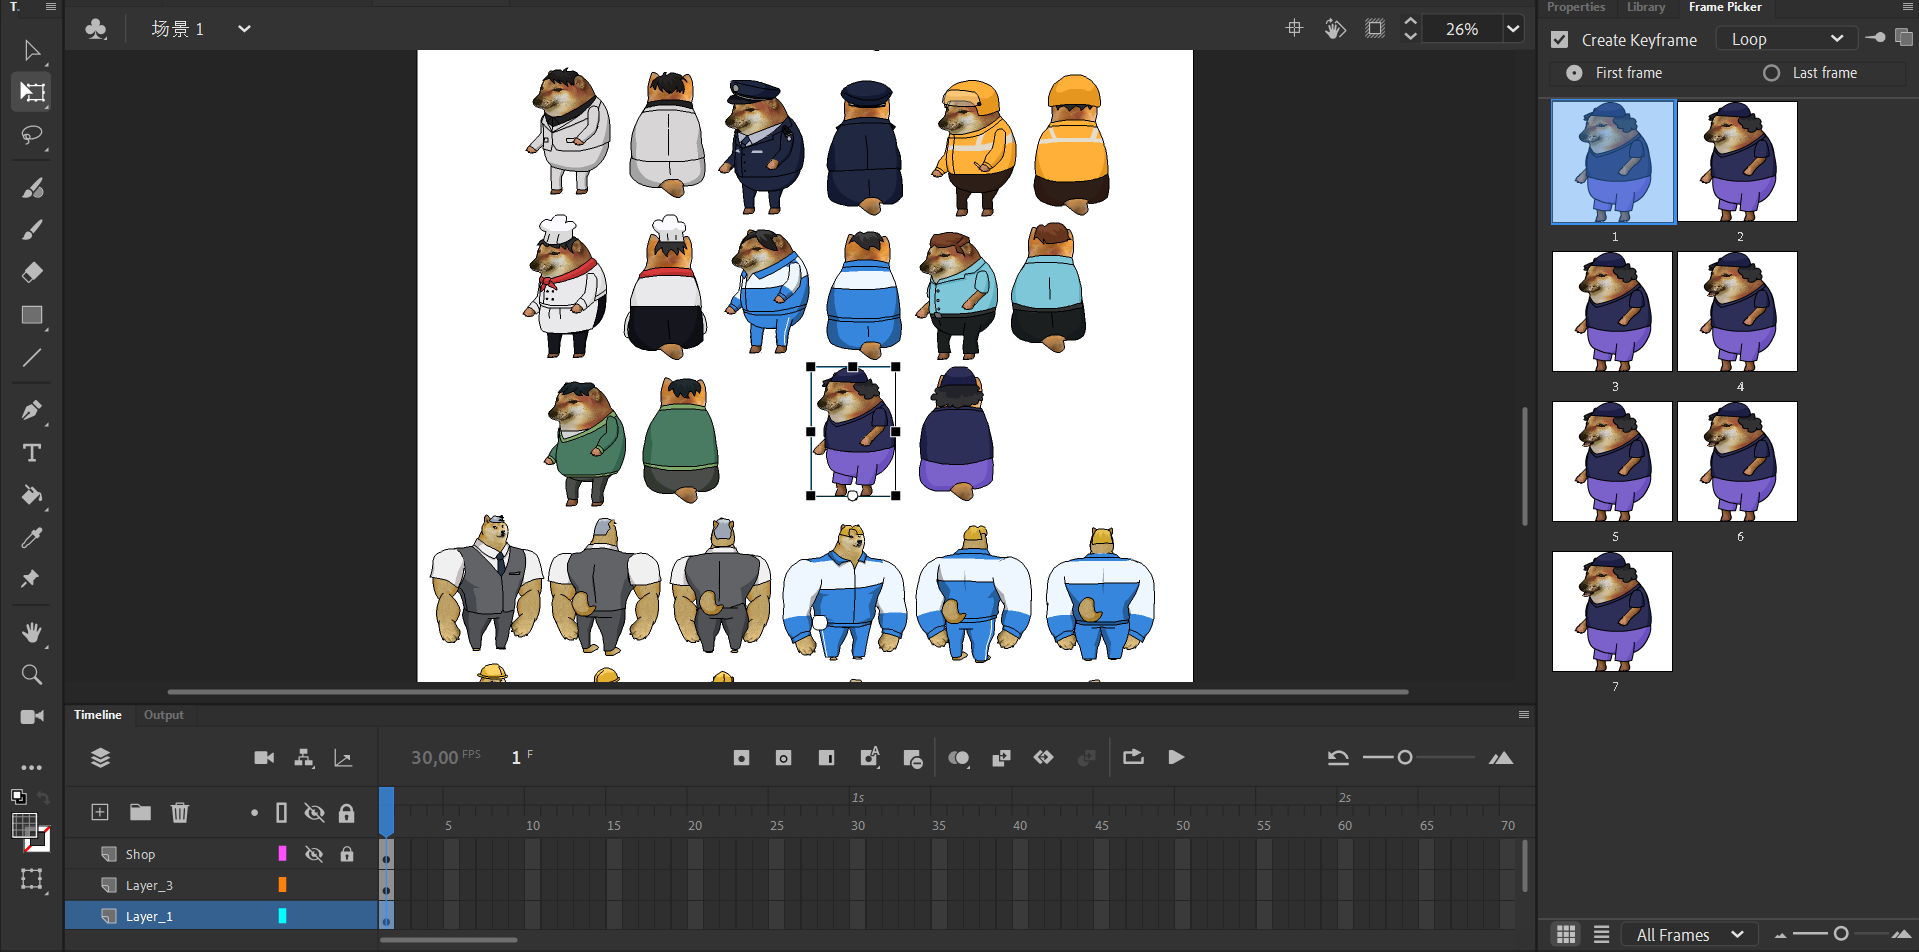The height and width of the screenshot is (952, 1919).
Task: Open the Loop dropdown in Frame Picker
Action: pyautogui.click(x=1786, y=39)
